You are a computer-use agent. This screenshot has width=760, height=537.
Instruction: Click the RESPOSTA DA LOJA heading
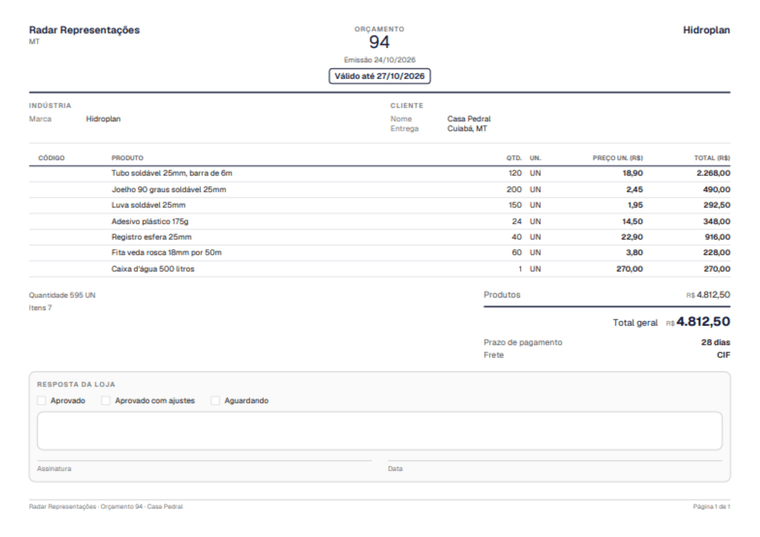click(x=76, y=384)
